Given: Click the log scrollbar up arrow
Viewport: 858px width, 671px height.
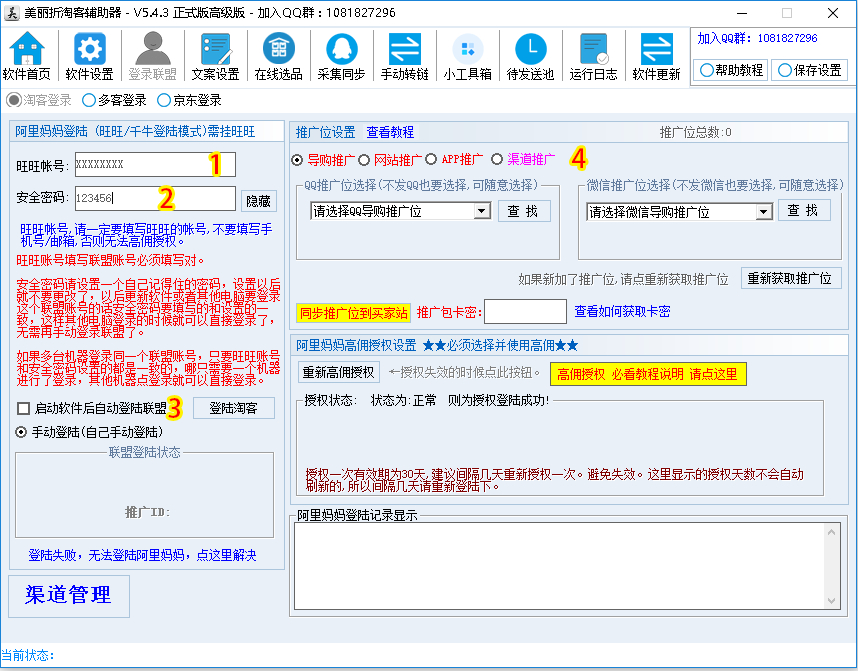Looking at the screenshot, I should click(x=832, y=532).
